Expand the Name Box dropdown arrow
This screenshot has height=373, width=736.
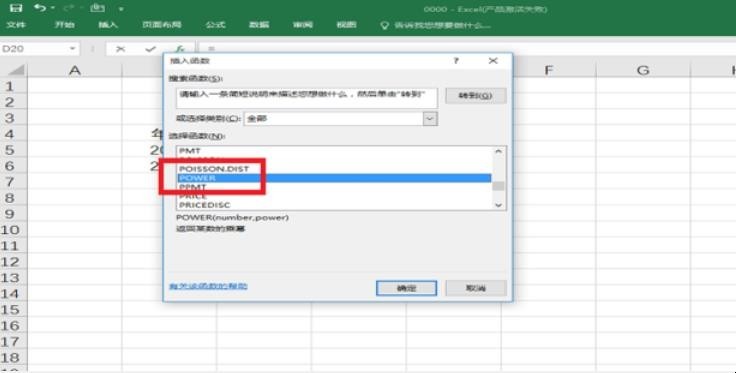(x=72, y=49)
